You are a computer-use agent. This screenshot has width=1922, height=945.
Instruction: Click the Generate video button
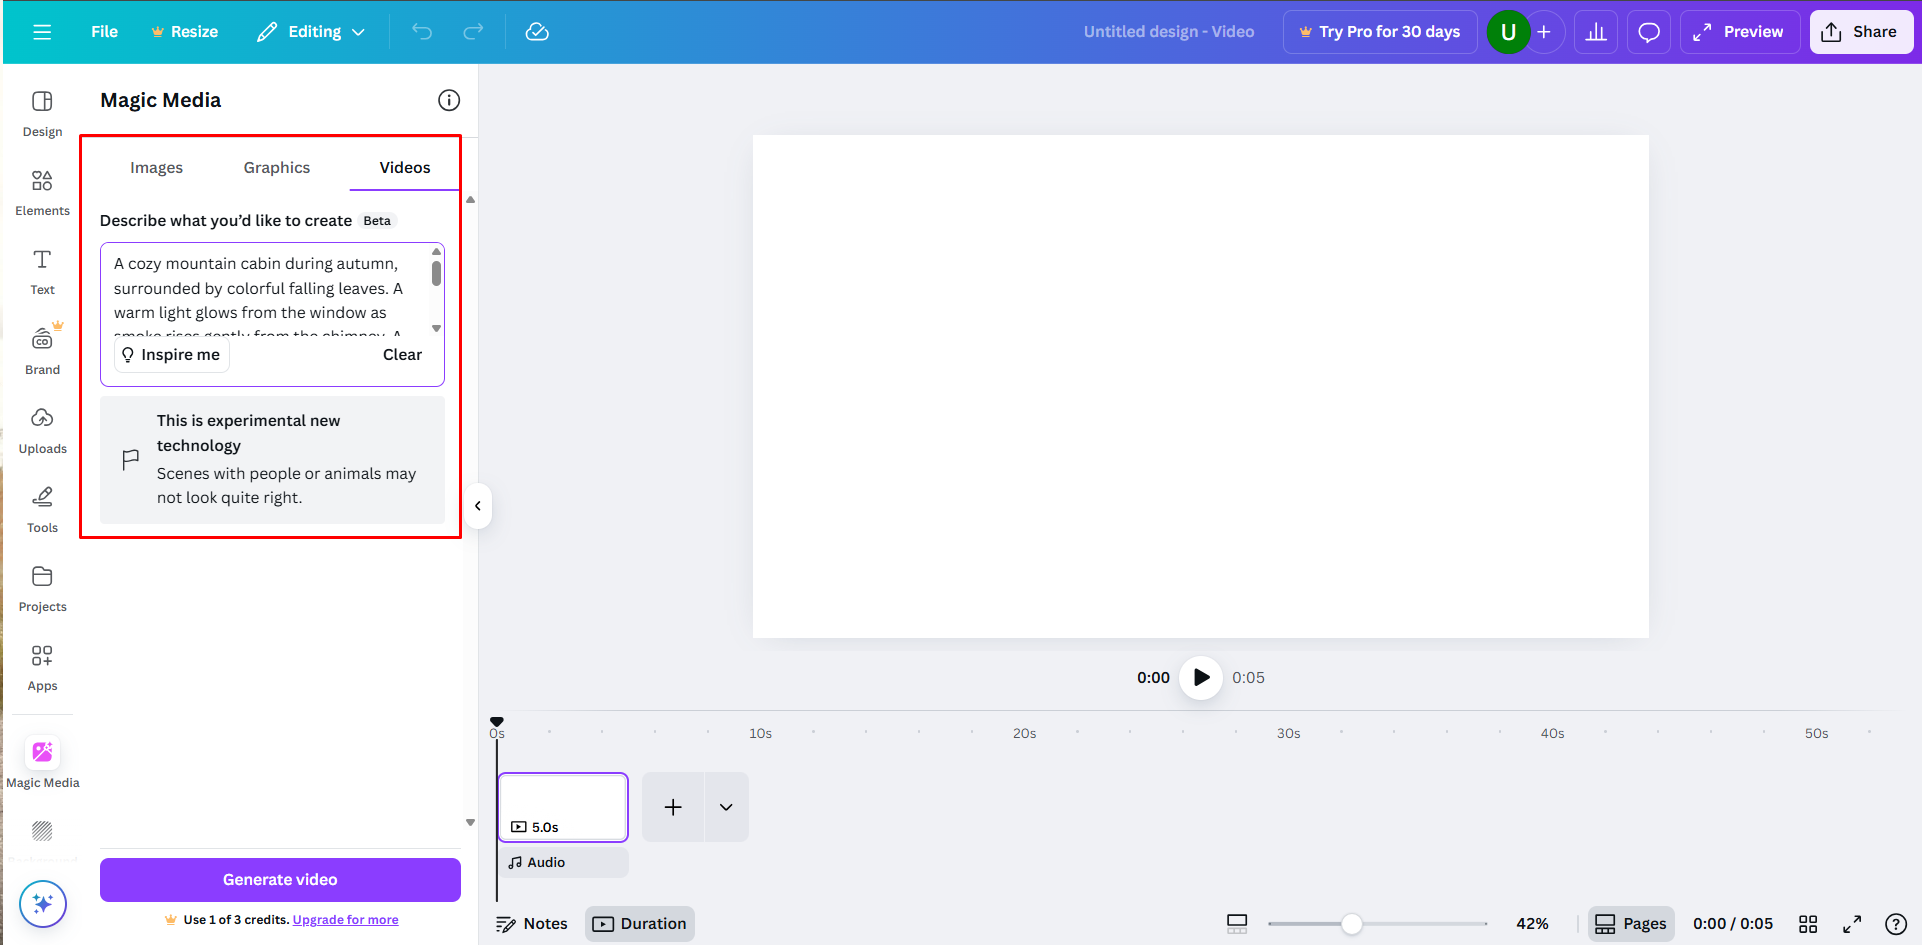[279, 879]
